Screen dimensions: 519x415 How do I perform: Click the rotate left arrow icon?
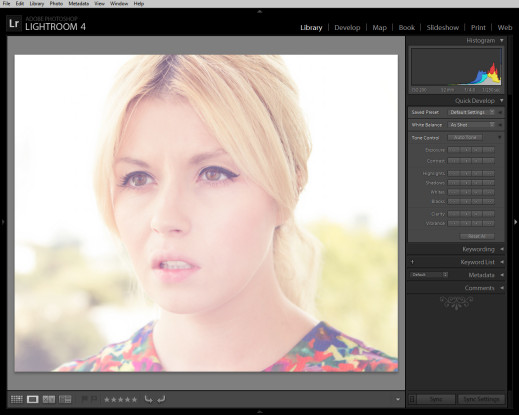coord(148,399)
